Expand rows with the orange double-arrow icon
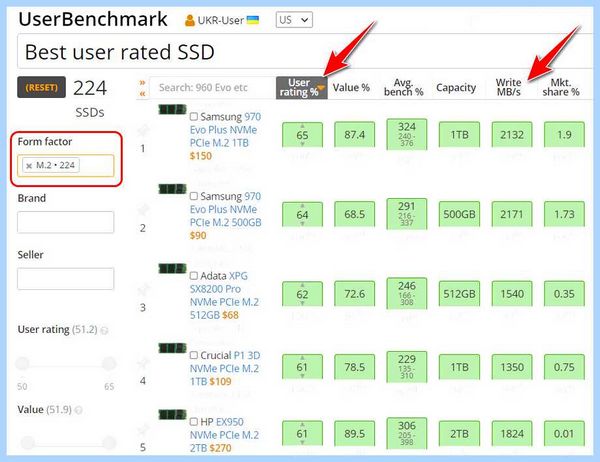Viewport: 600px width, 462px height. point(142,82)
